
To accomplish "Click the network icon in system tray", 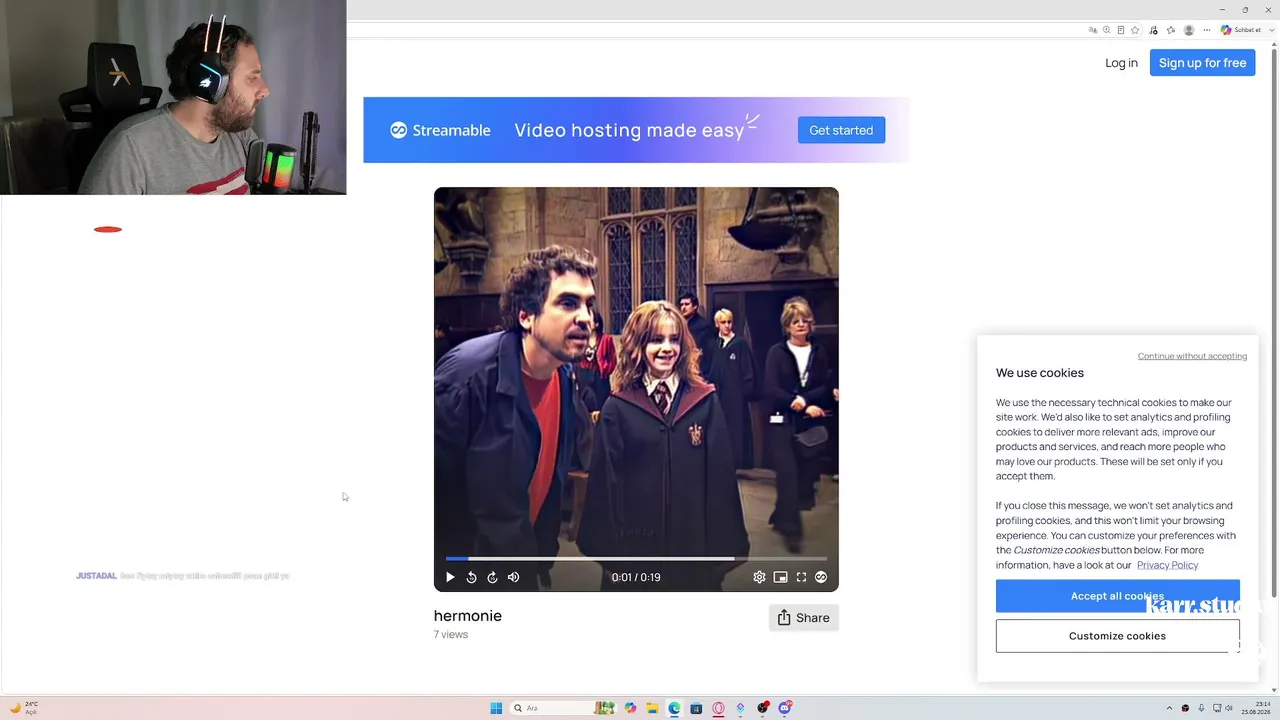I will point(1215,708).
